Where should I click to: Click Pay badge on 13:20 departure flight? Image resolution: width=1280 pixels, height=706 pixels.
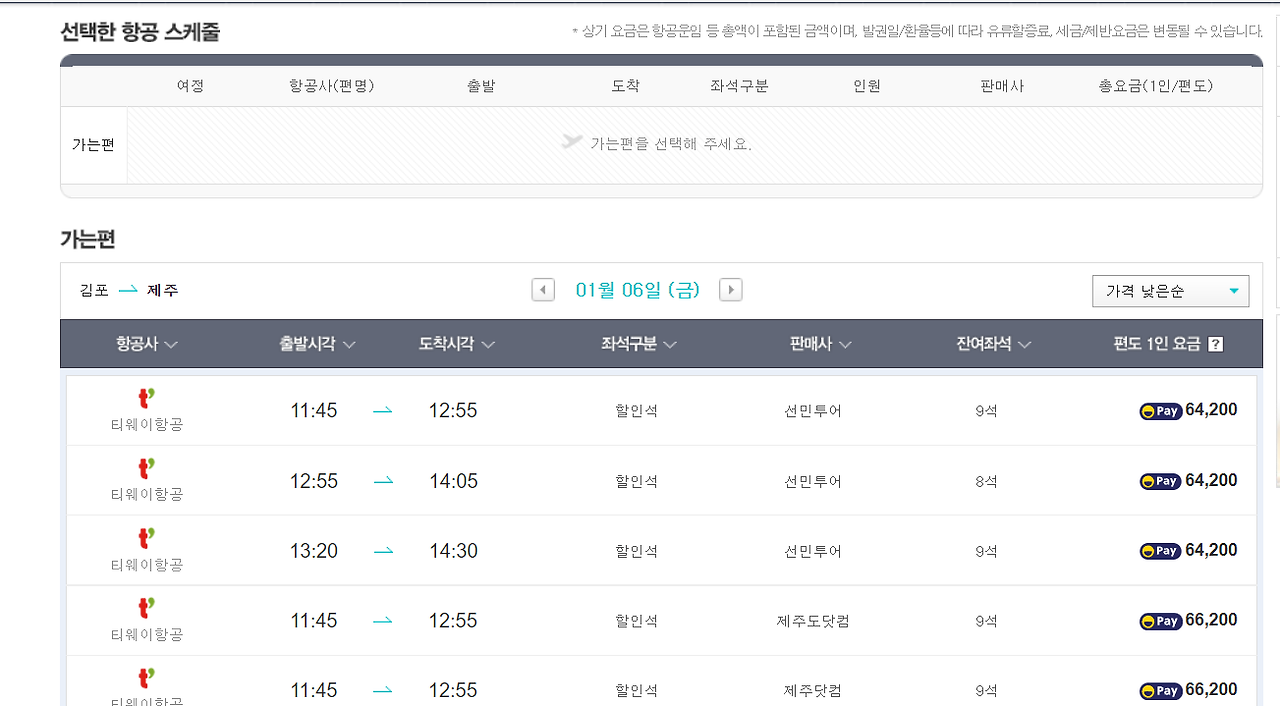(x=1161, y=551)
